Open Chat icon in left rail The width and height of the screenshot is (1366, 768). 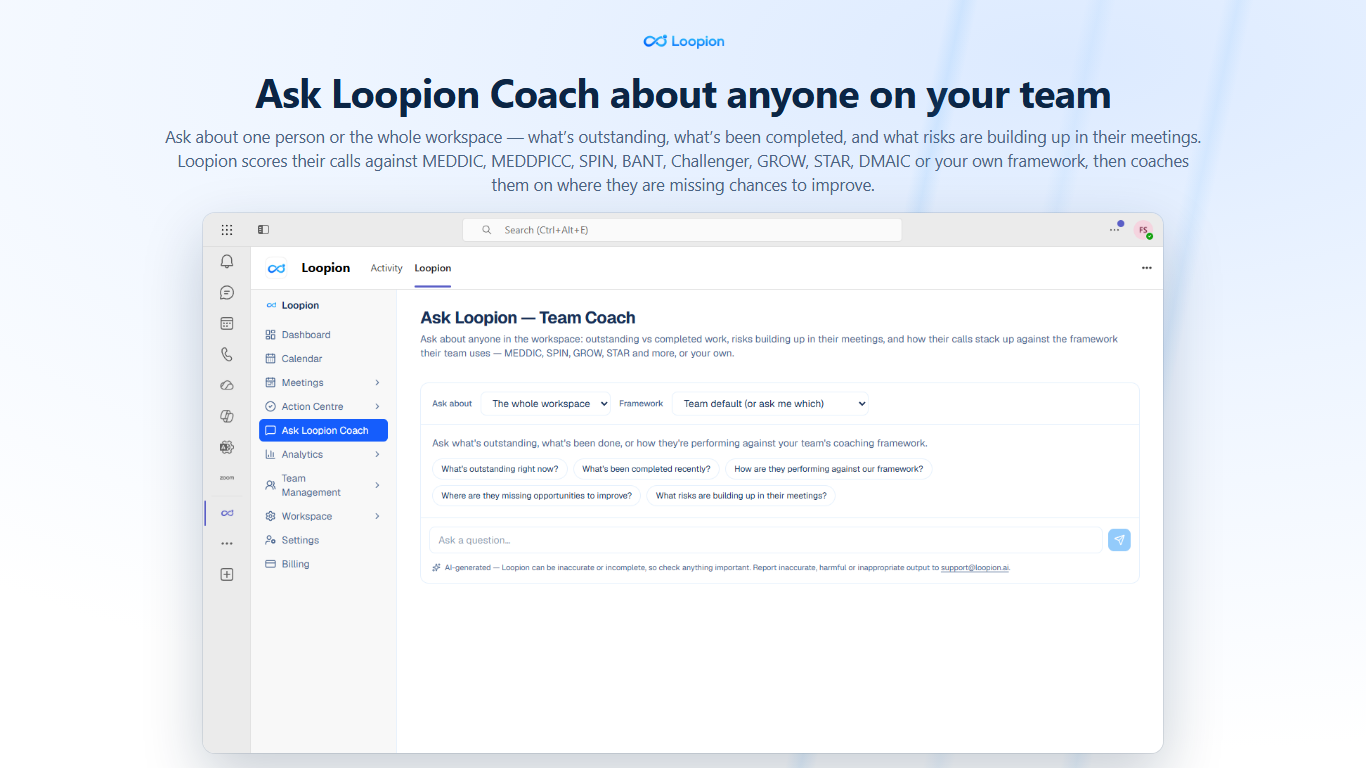227,293
